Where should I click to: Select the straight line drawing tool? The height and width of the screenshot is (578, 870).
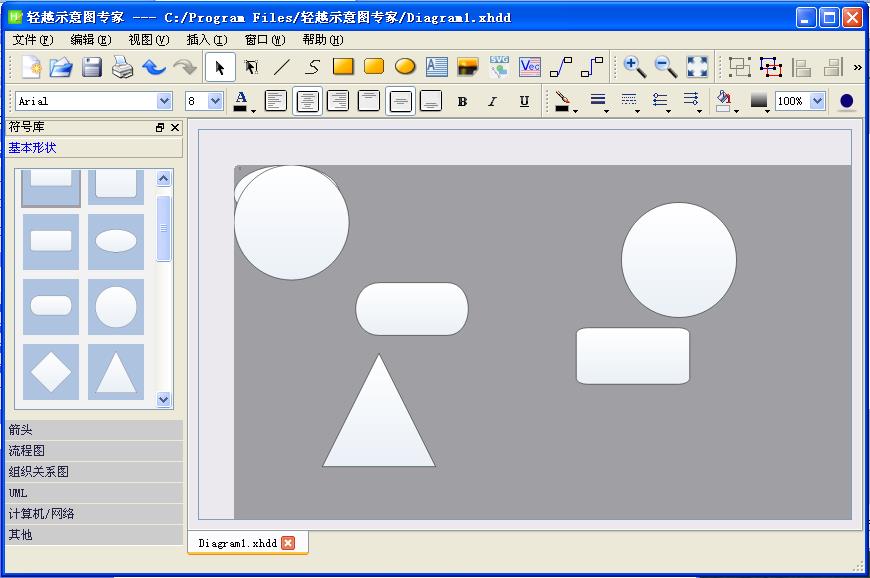282,68
